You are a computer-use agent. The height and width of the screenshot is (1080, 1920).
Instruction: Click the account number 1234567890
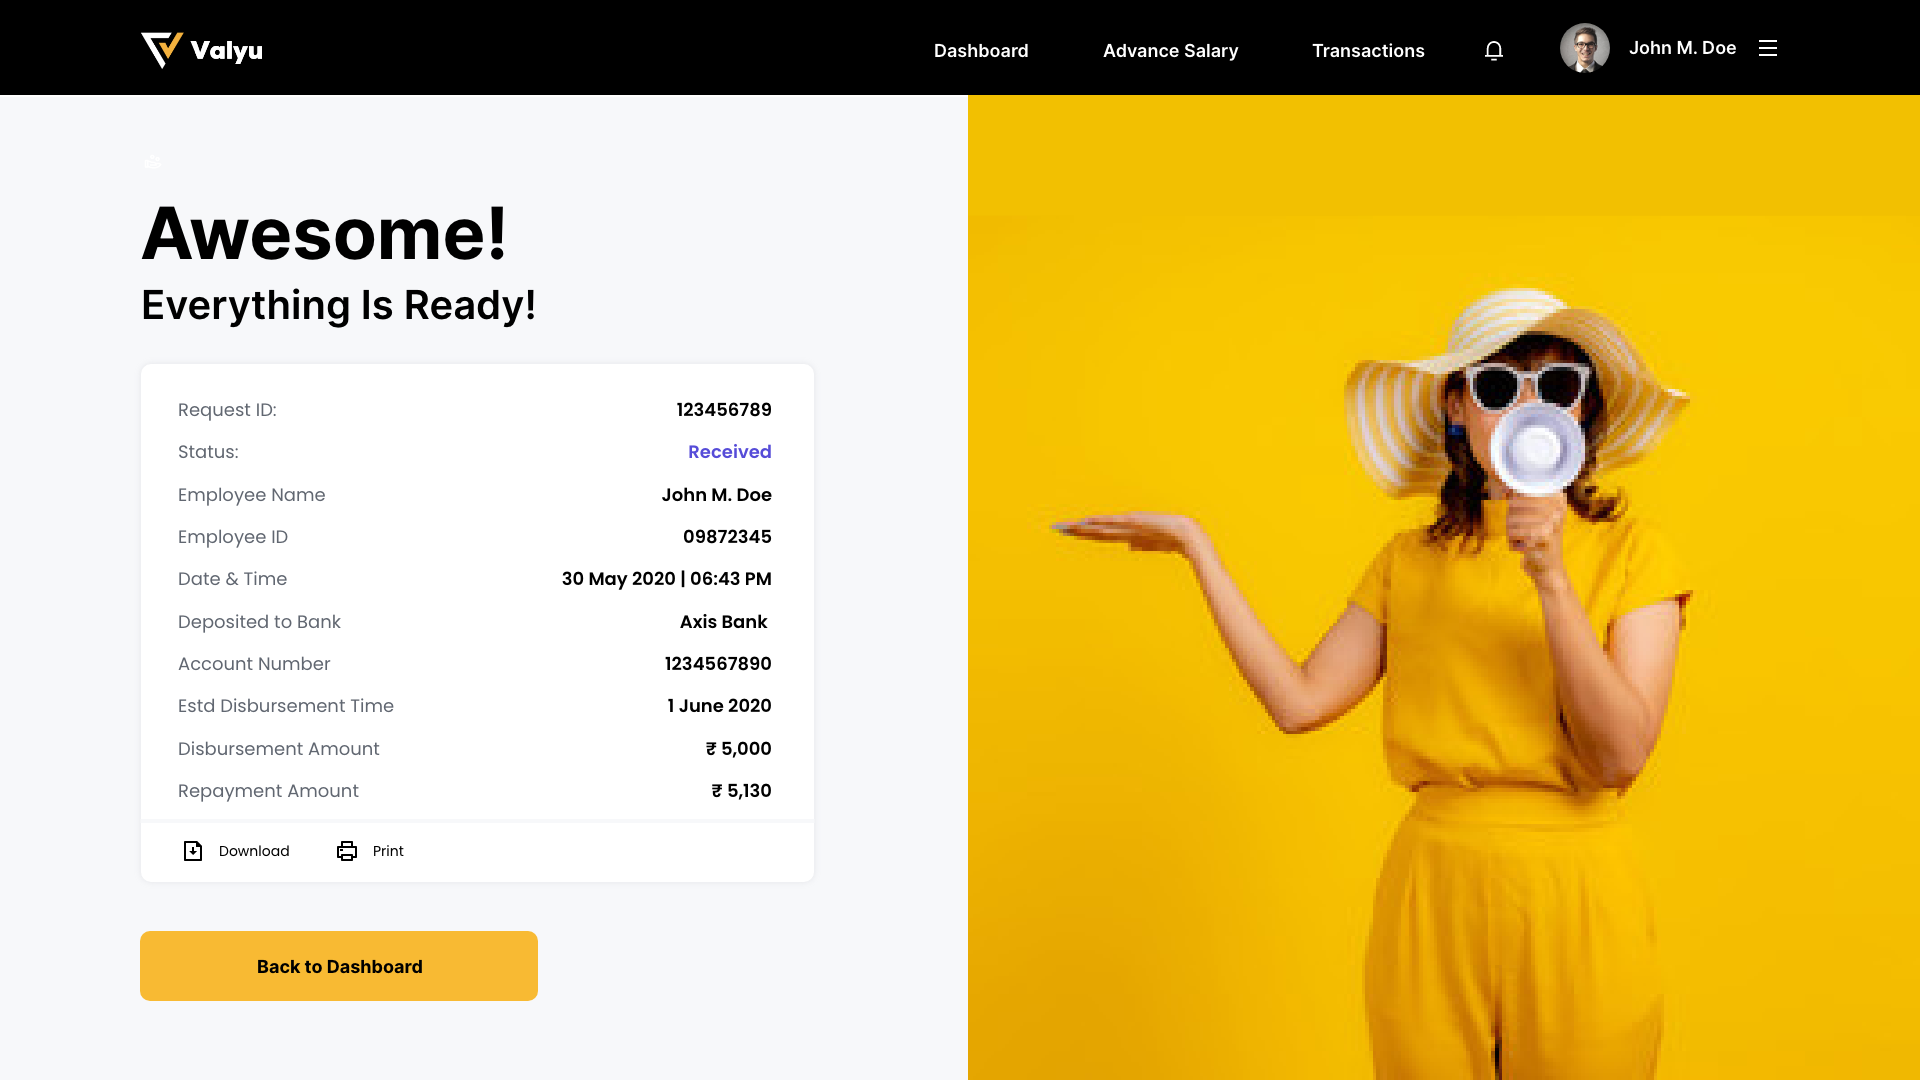coord(717,664)
